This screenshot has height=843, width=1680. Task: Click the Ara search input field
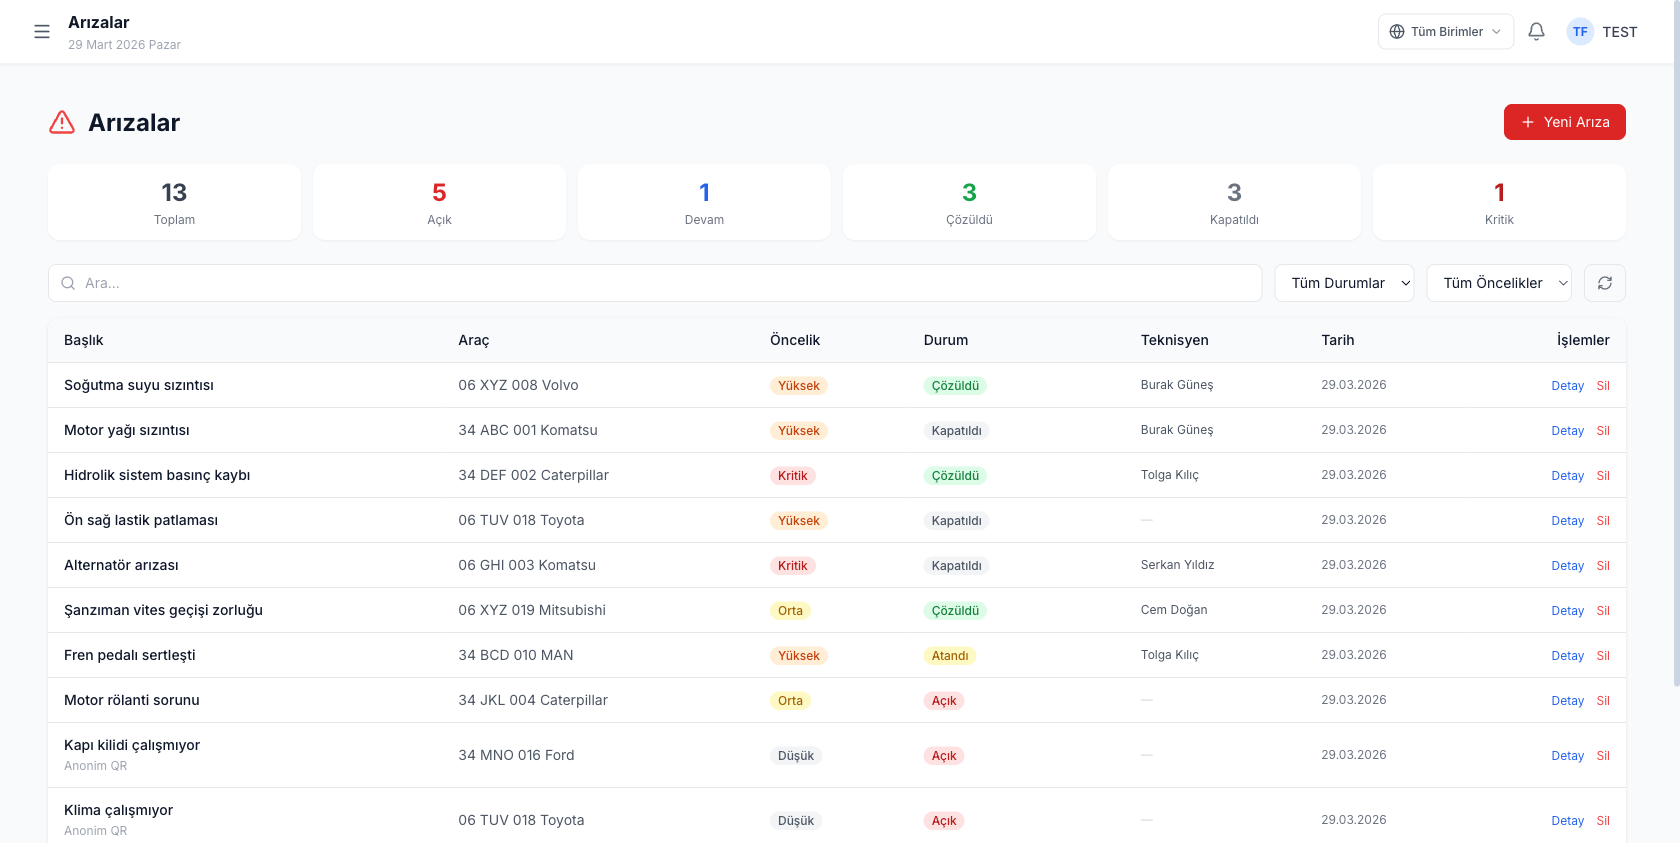click(660, 283)
